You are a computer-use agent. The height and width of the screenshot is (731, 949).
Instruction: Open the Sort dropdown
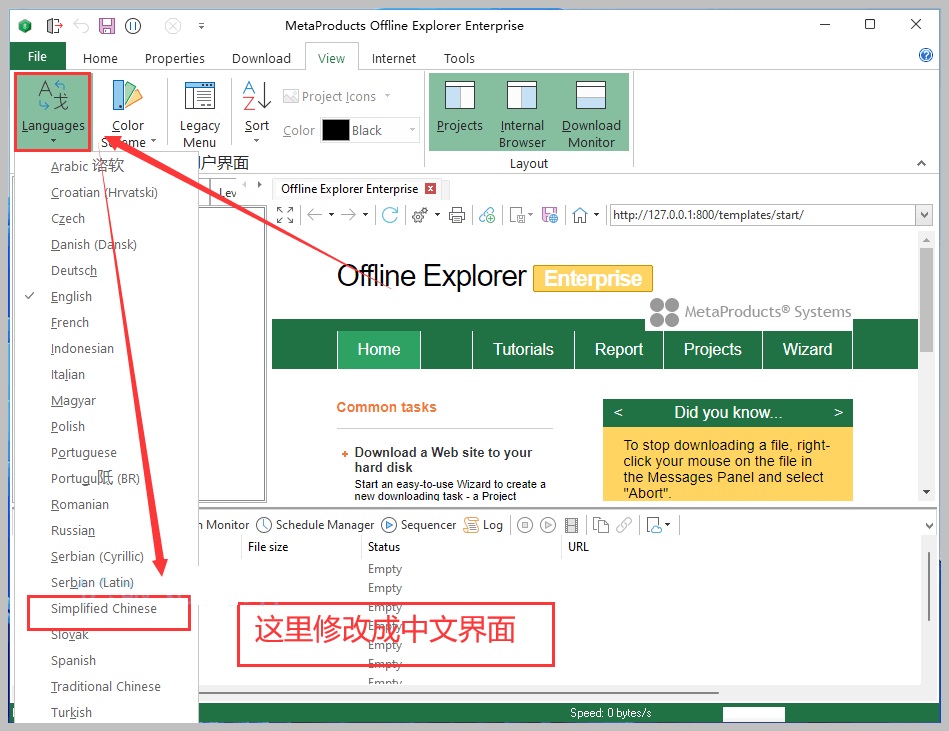[x=257, y=112]
